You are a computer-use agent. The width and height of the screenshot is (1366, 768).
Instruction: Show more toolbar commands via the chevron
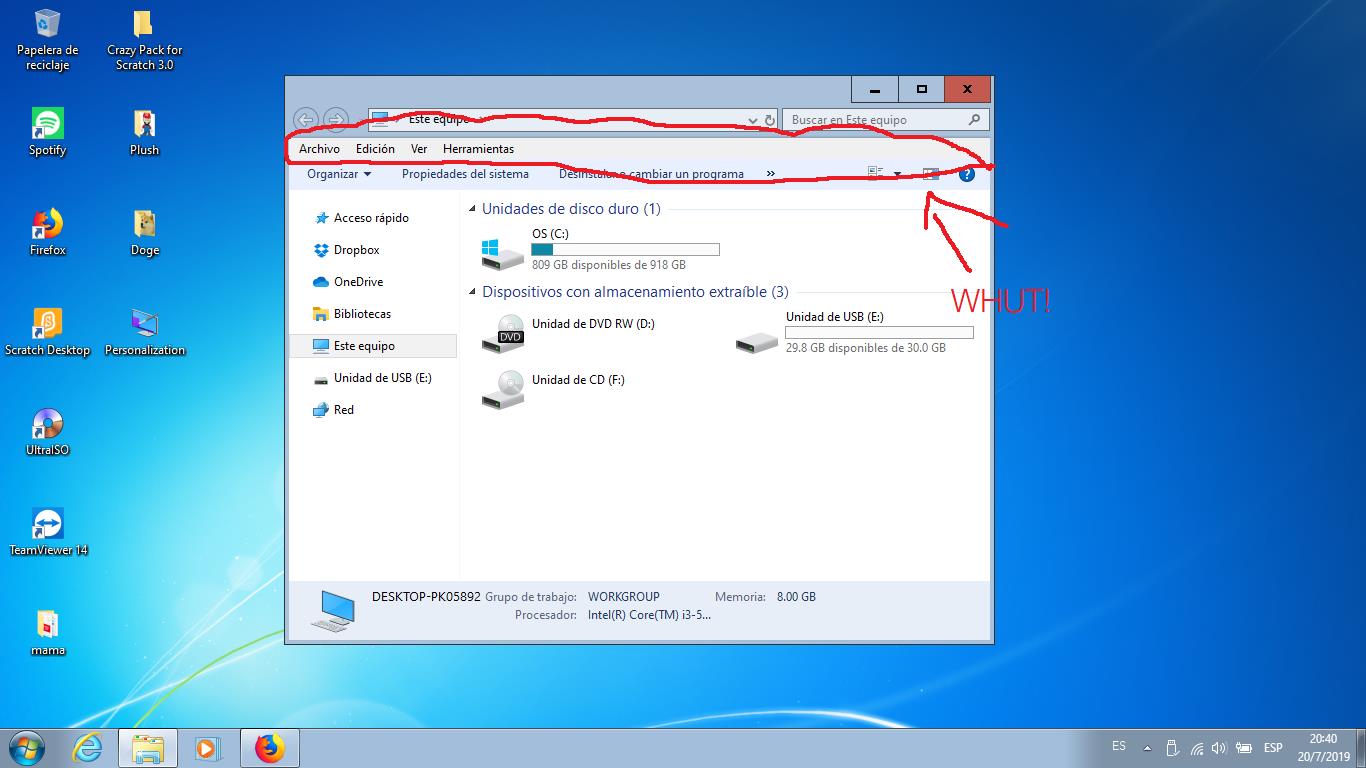[771, 174]
